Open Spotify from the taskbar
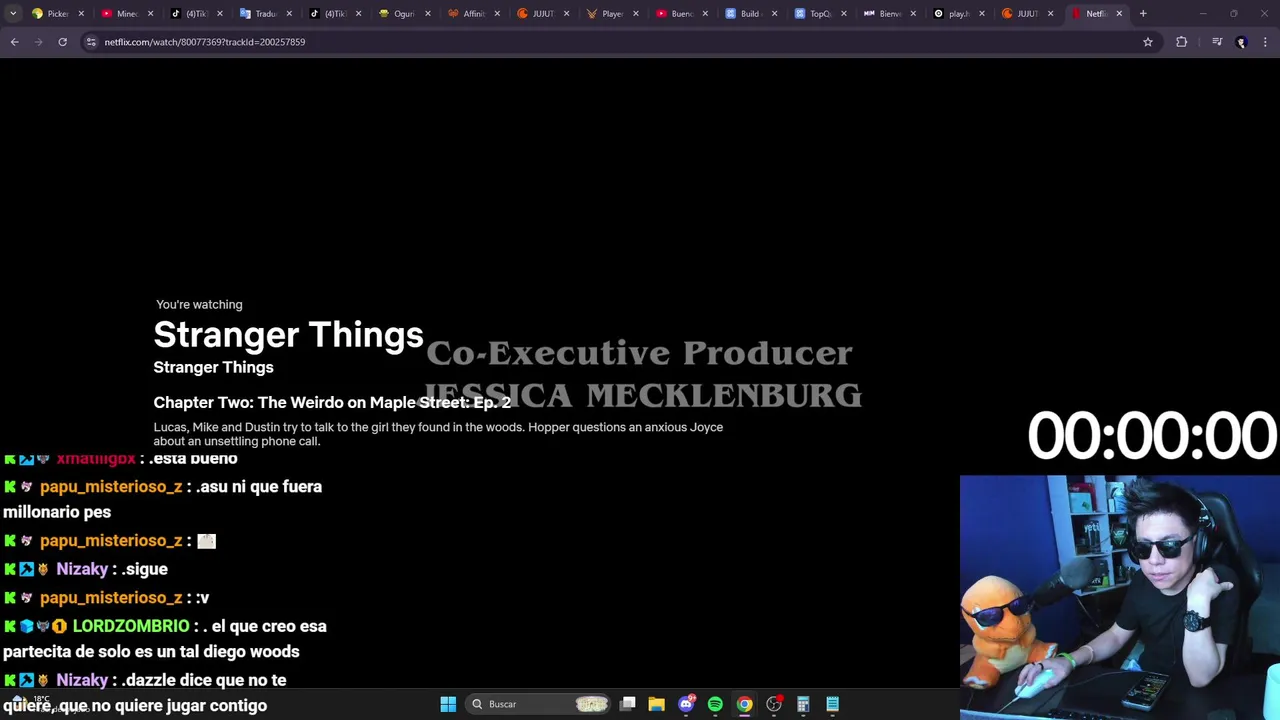The width and height of the screenshot is (1280, 720). (715, 704)
